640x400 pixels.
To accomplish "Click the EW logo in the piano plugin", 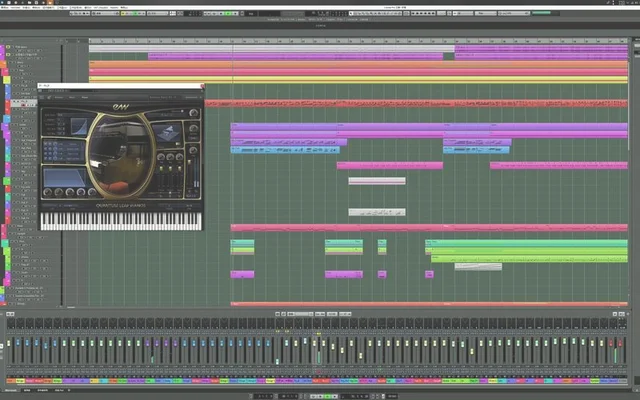I will tap(121, 107).
